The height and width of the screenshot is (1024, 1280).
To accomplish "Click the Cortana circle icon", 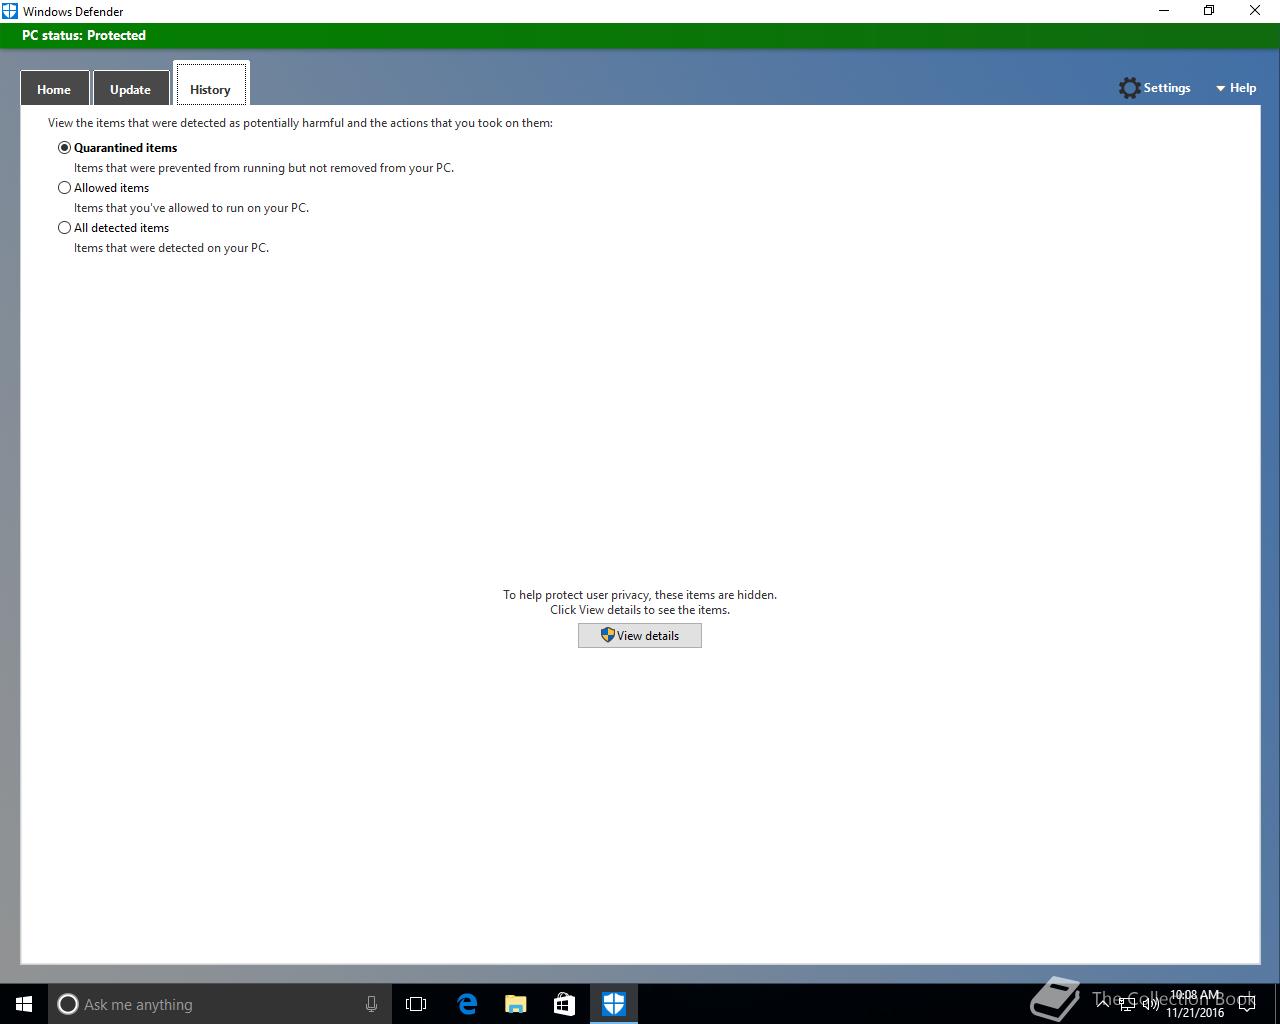I will [x=68, y=1004].
